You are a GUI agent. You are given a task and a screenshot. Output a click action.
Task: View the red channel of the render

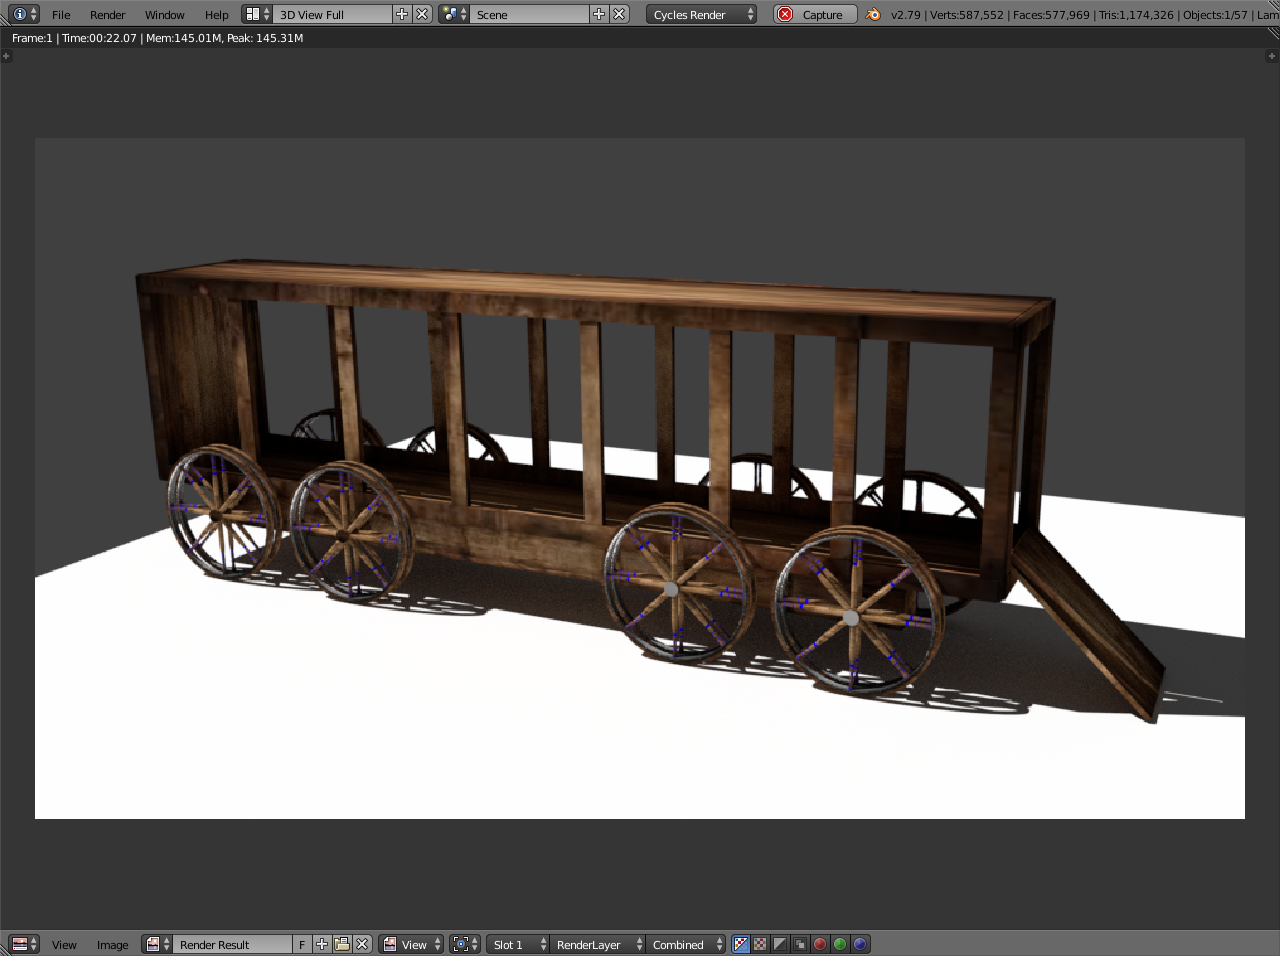(x=819, y=944)
